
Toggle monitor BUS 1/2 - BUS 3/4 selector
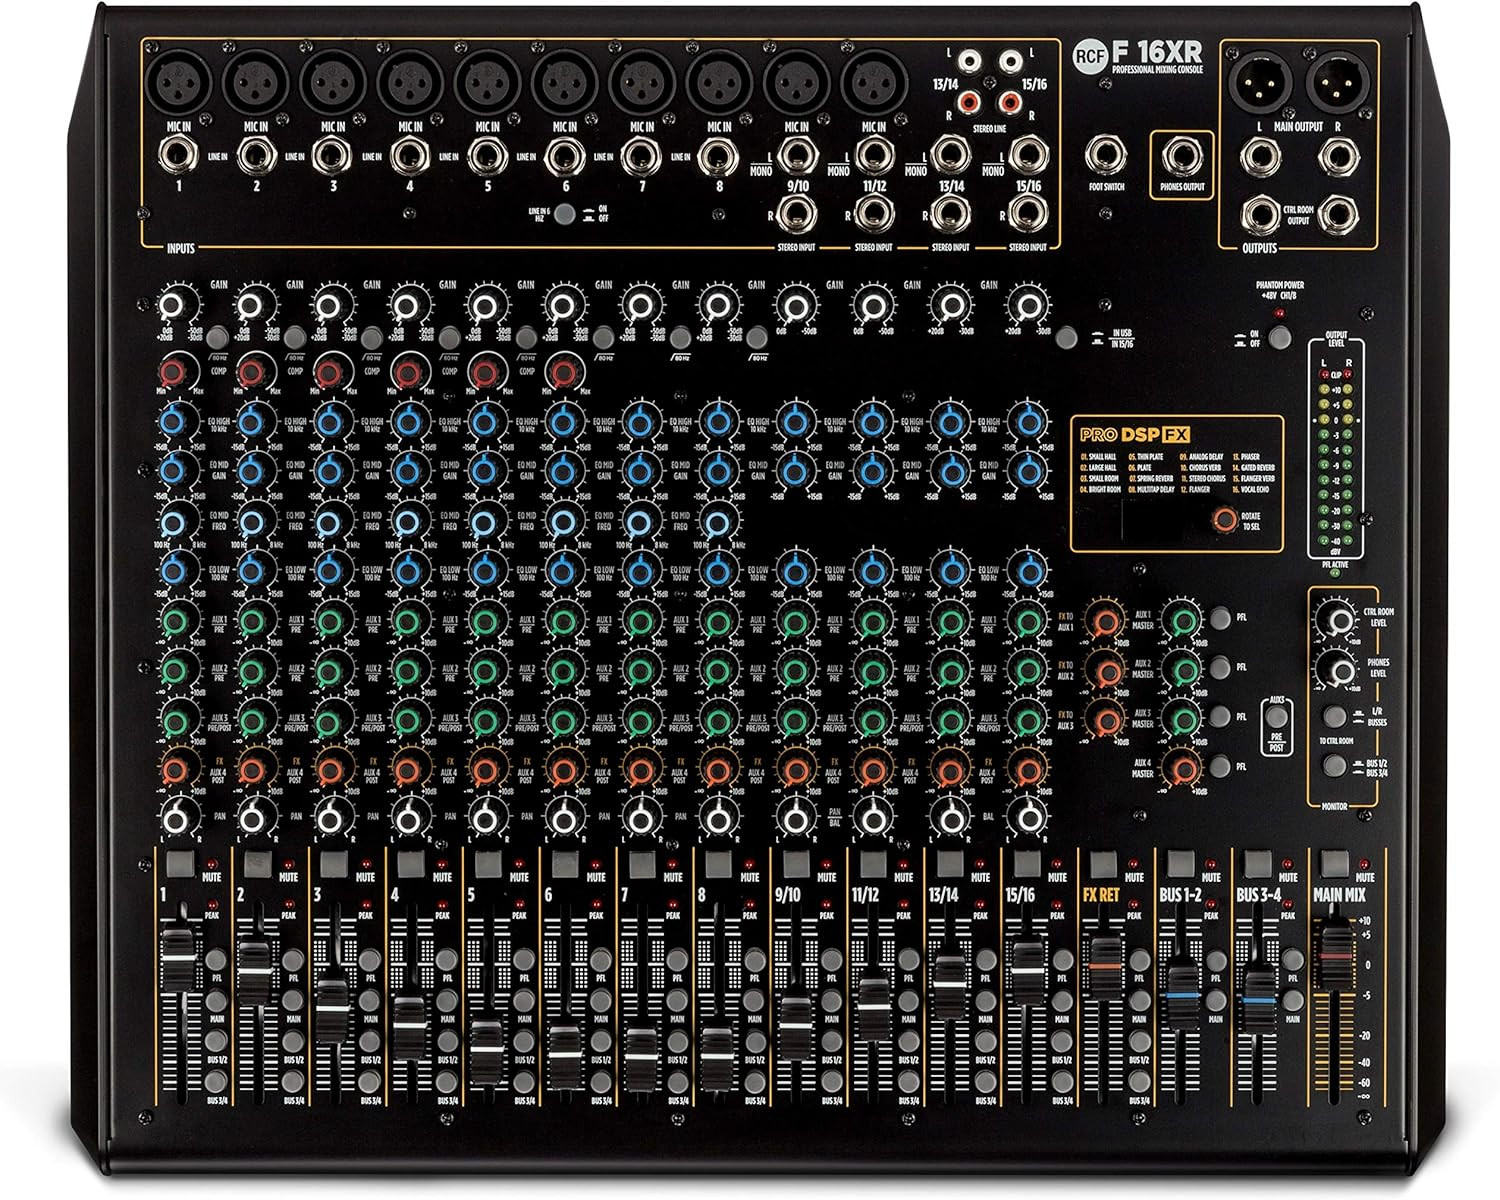(x=1334, y=766)
